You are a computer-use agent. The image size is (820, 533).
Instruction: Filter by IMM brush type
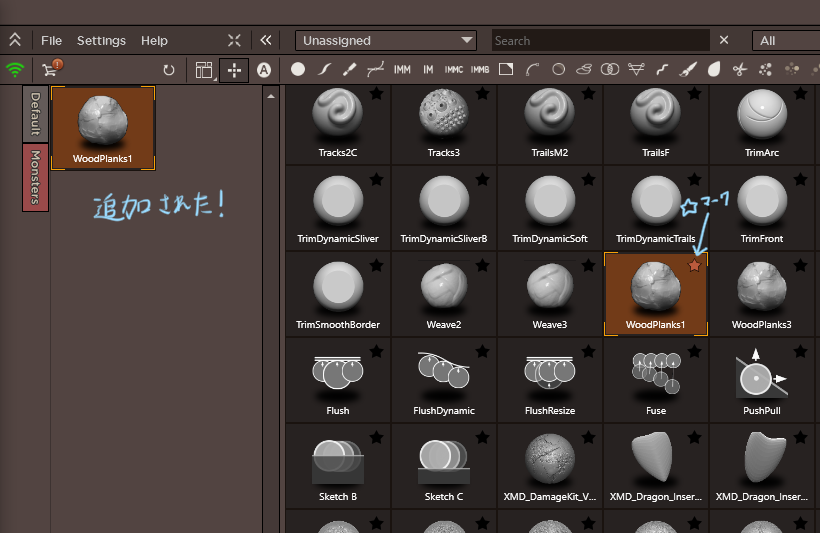coord(402,70)
